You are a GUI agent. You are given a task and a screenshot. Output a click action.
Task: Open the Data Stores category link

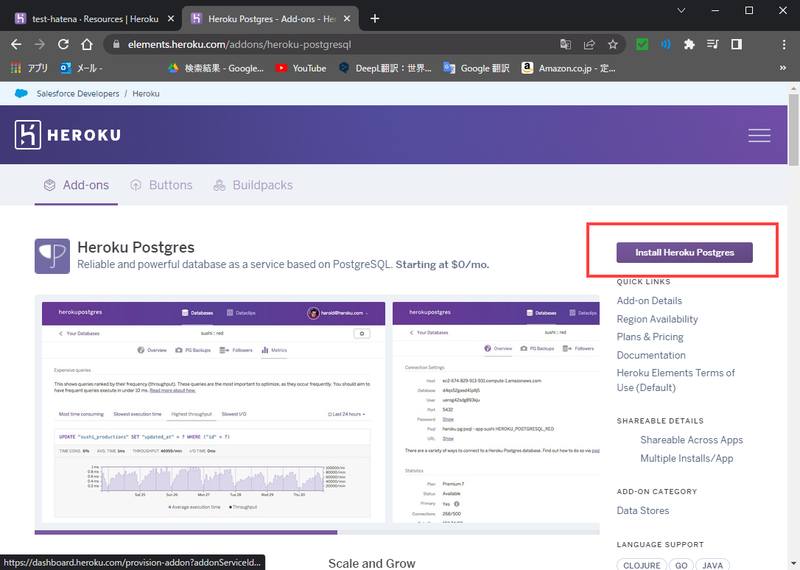[643, 510]
